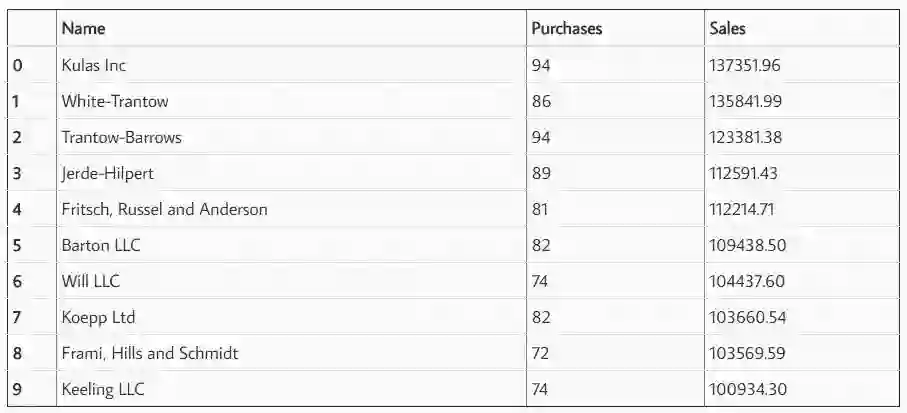Click Jerde-Hilpert purchases value 89
Image resolution: width=907 pixels, height=413 pixels.
(x=541, y=173)
